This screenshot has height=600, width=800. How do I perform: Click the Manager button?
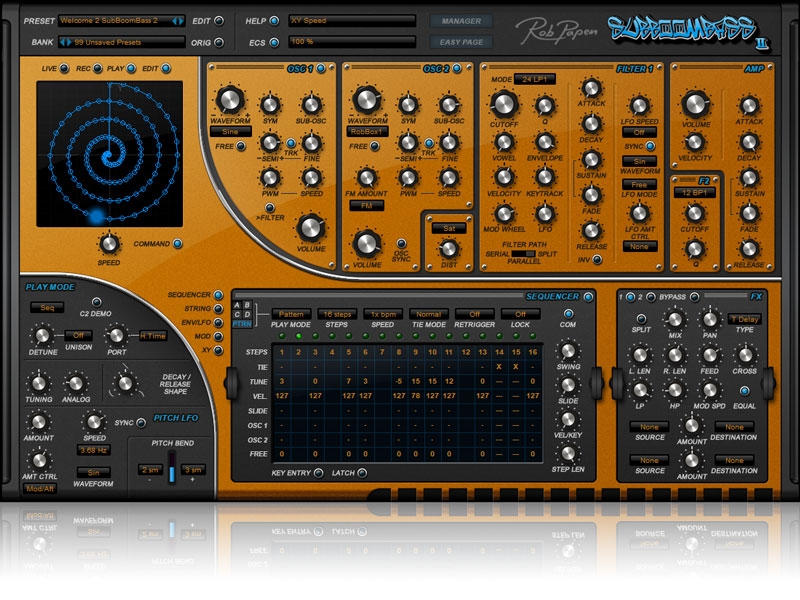[461, 21]
